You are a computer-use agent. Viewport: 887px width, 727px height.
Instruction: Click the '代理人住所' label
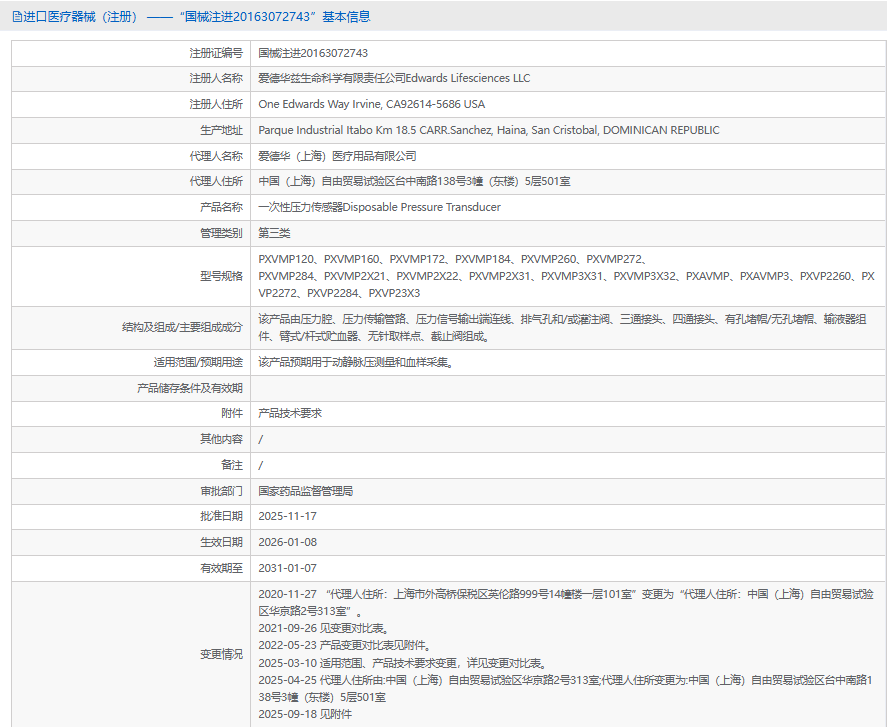[216, 182]
